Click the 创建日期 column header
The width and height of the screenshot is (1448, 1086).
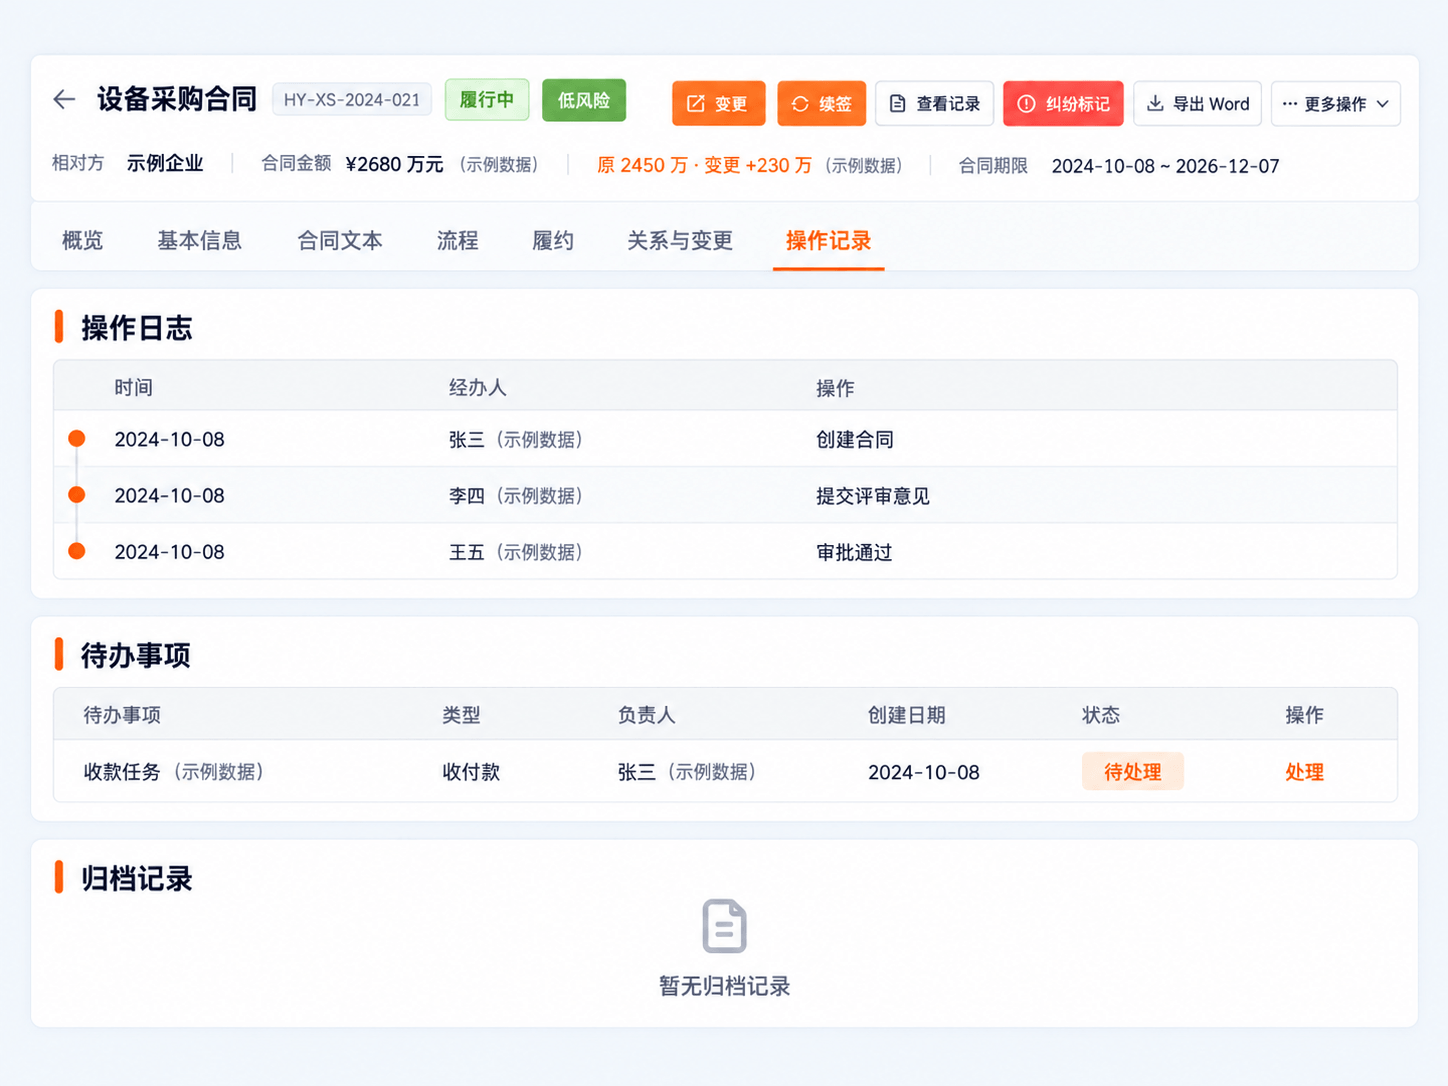point(906,715)
